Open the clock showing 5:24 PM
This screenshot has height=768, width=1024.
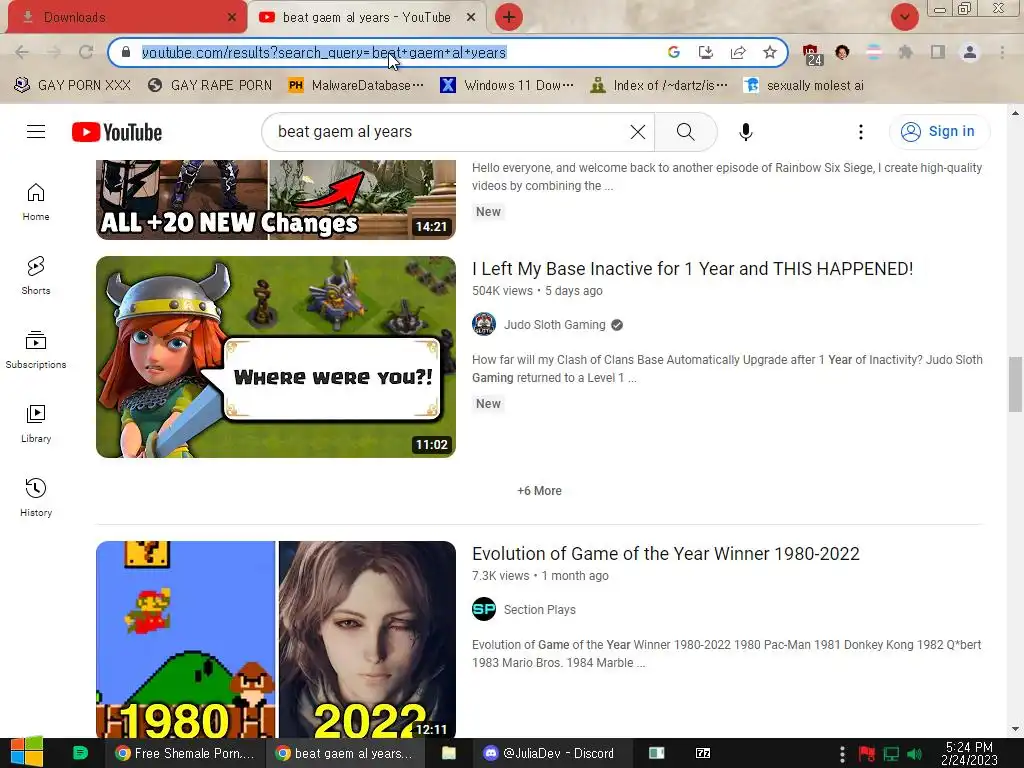(969, 753)
